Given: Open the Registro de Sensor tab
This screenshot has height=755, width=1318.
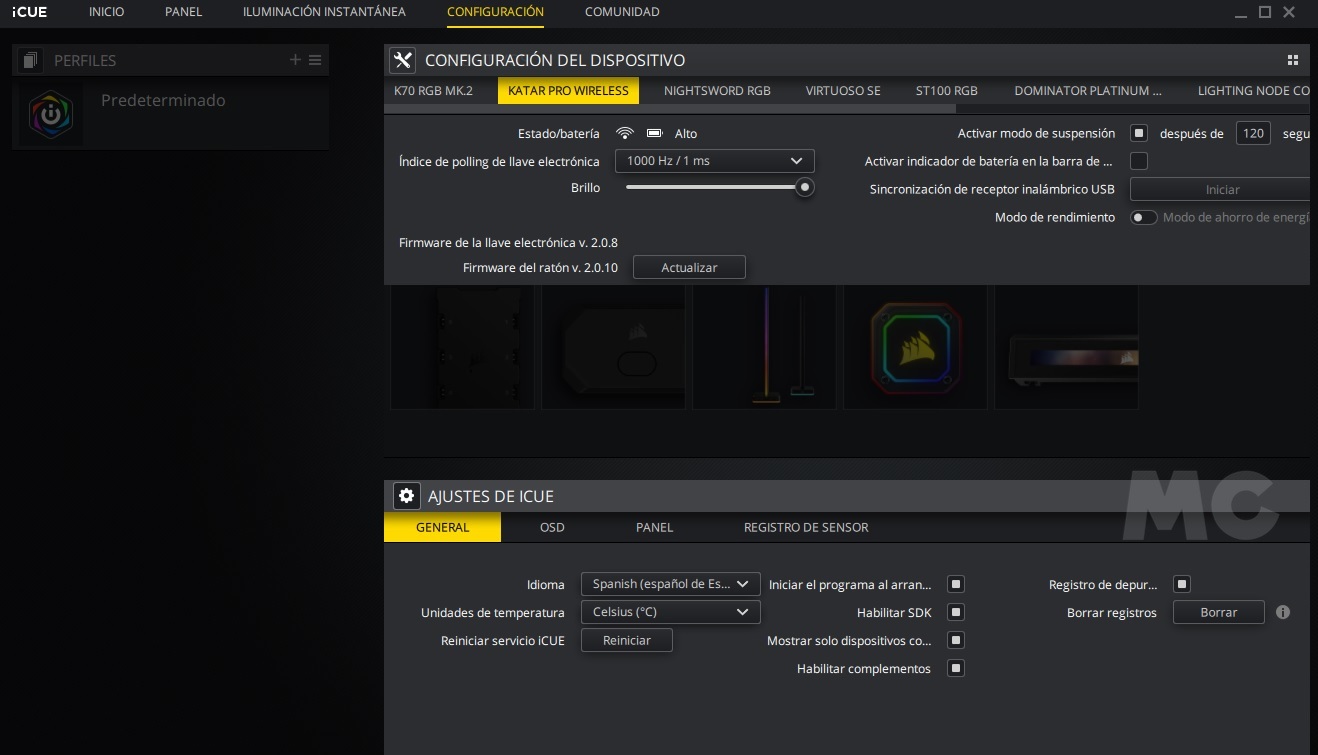Looking at the screenshot, I should pos(806,527).
